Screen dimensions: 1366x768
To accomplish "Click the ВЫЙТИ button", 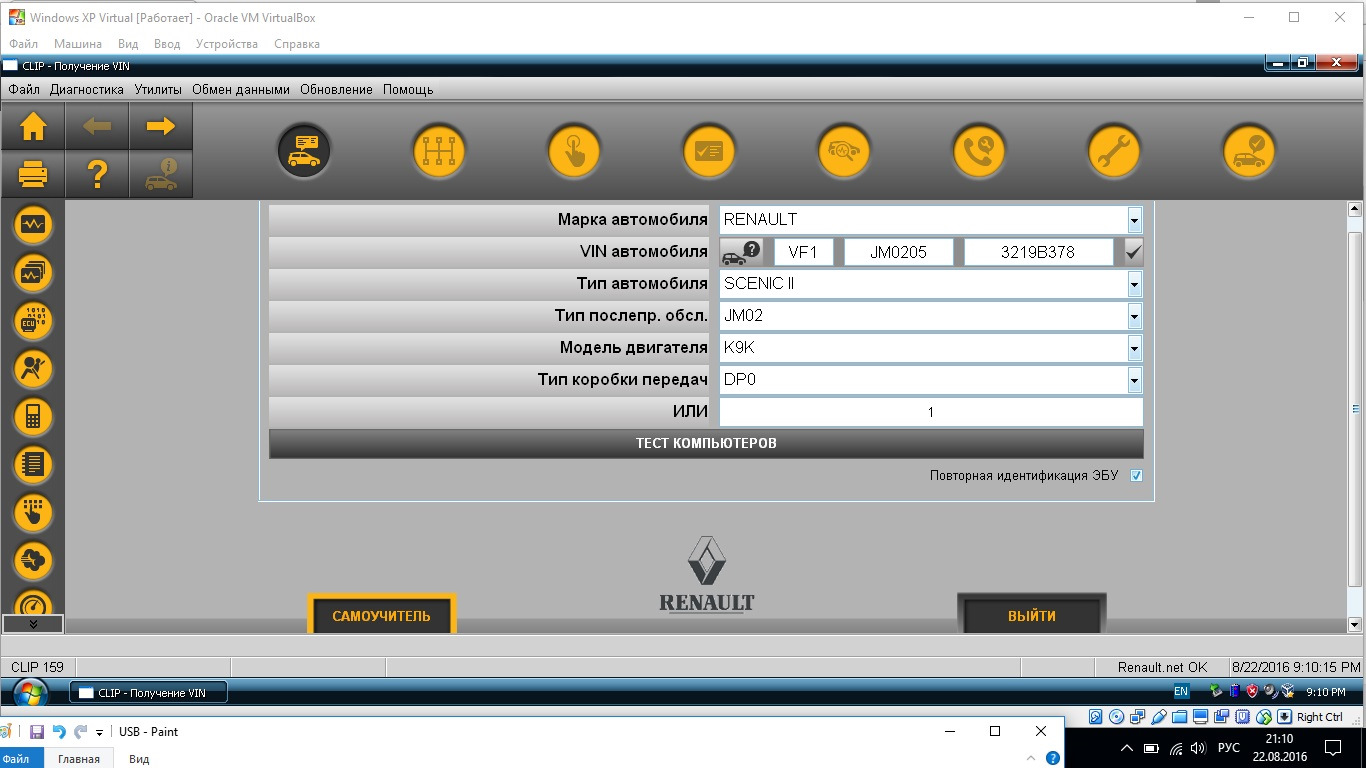I will [x=1032, y=615].
